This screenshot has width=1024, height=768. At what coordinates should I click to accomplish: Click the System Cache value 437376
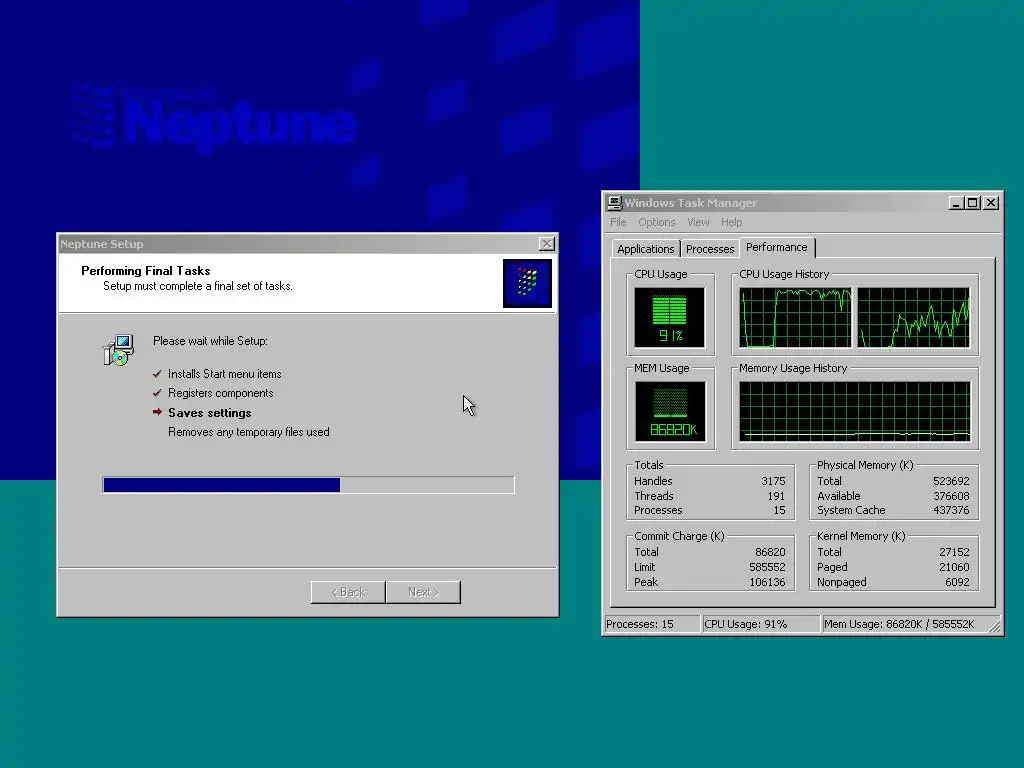click(951, 510)
